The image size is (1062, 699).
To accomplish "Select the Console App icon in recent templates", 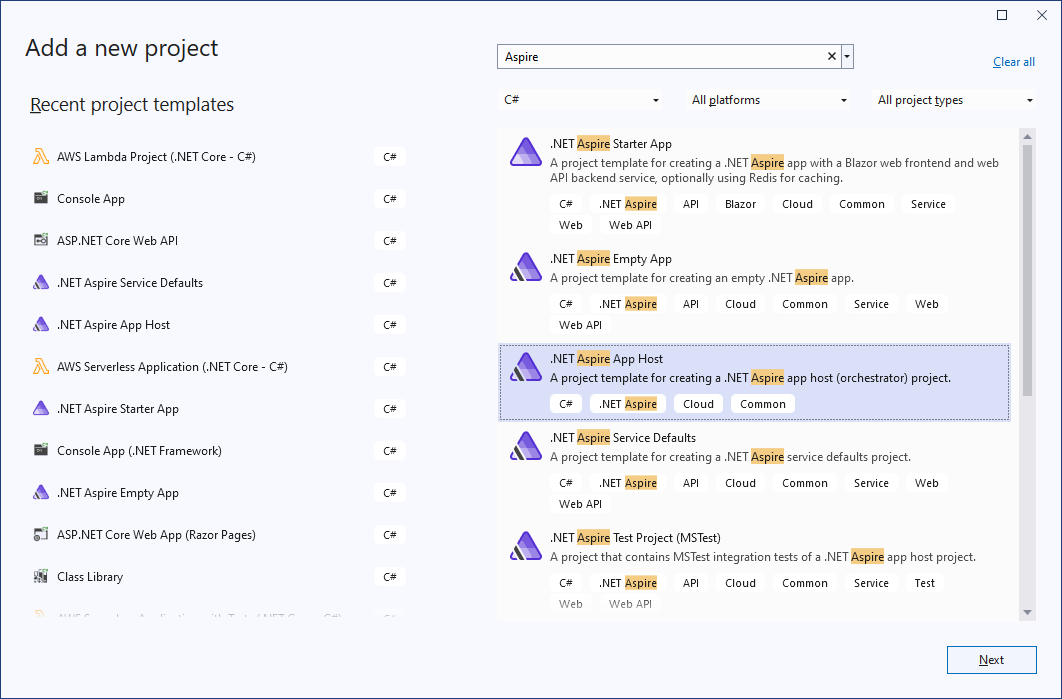I will tap(41, 199).
